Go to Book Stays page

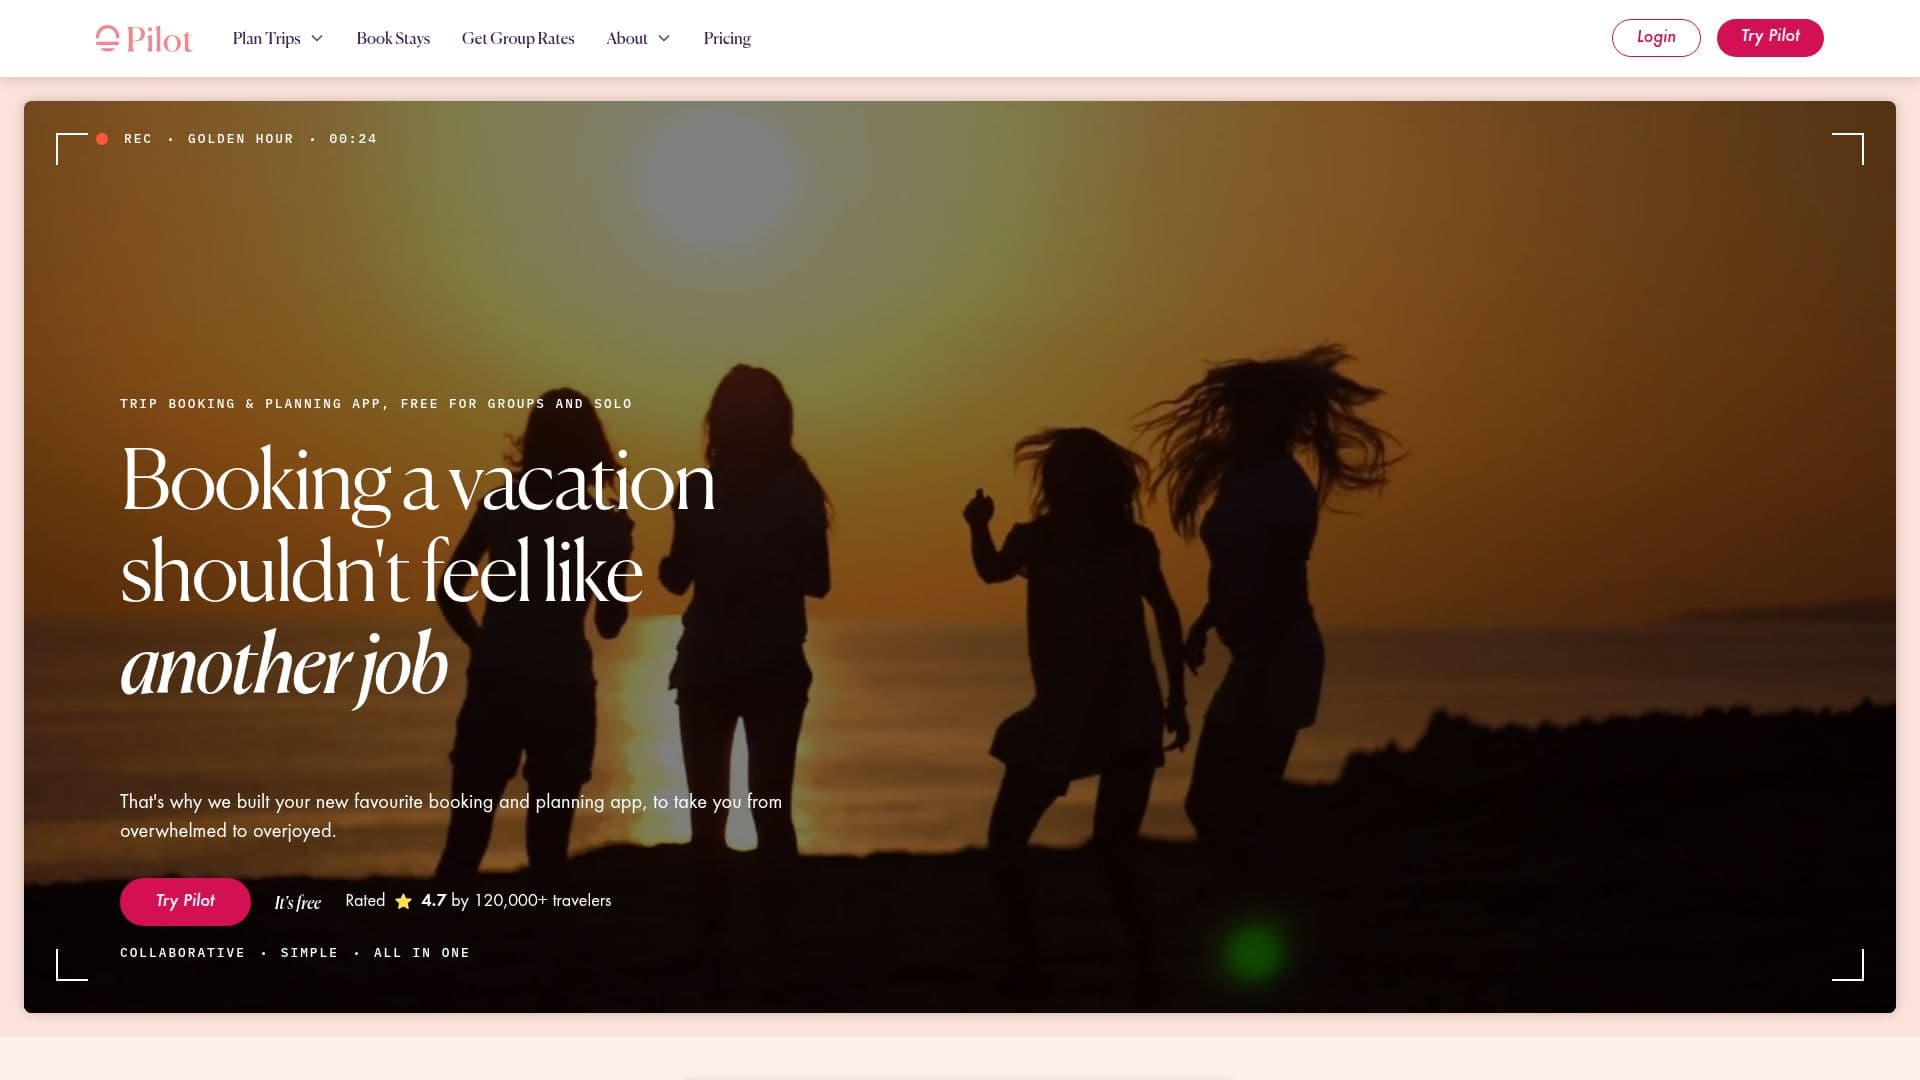(393, 39)
